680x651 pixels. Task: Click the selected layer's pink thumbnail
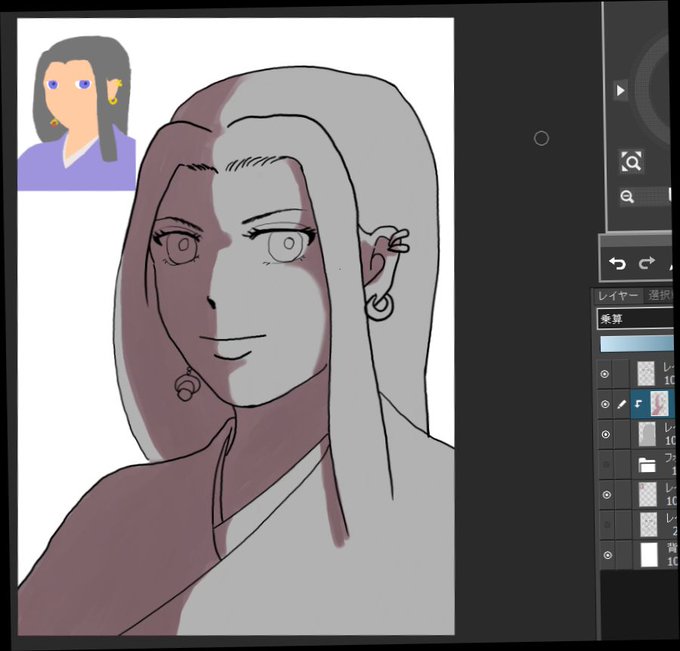point(659,403)
